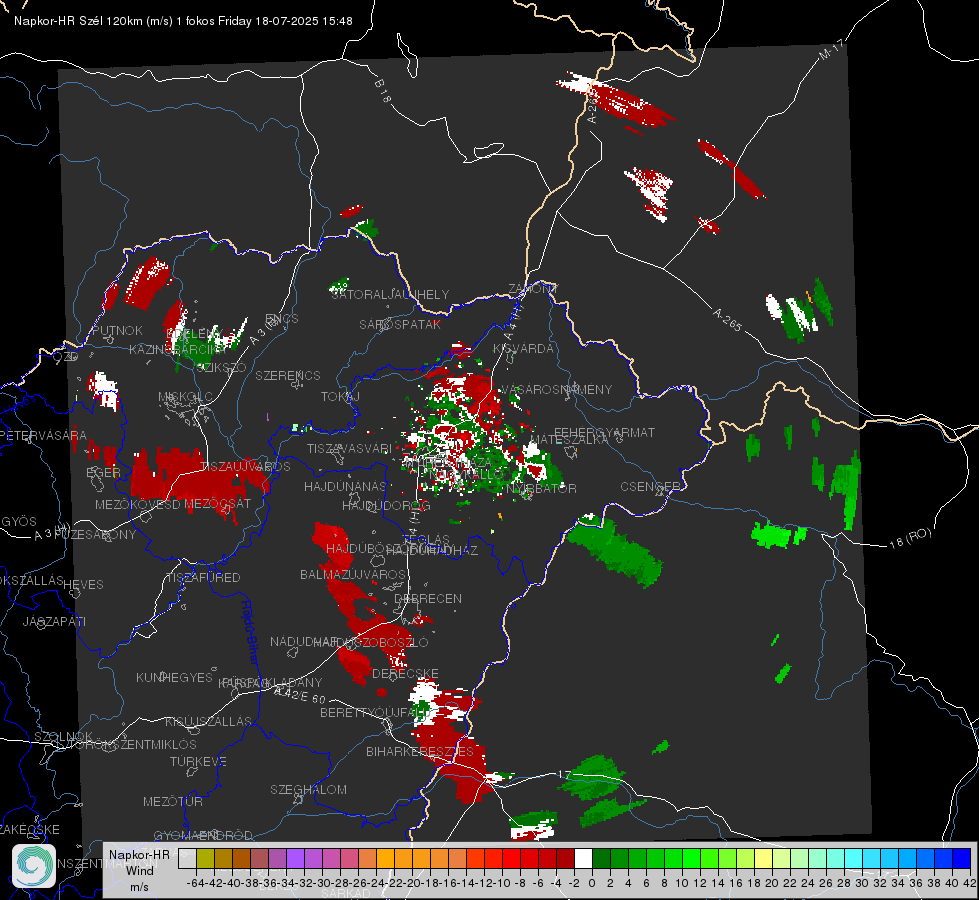Click the EGER city label
979x900 pixels.
(x=104, y=472)
